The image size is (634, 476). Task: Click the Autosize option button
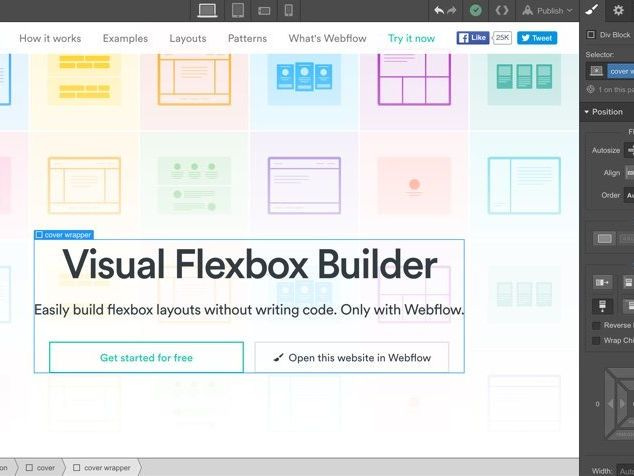click(x=629, y=150)
